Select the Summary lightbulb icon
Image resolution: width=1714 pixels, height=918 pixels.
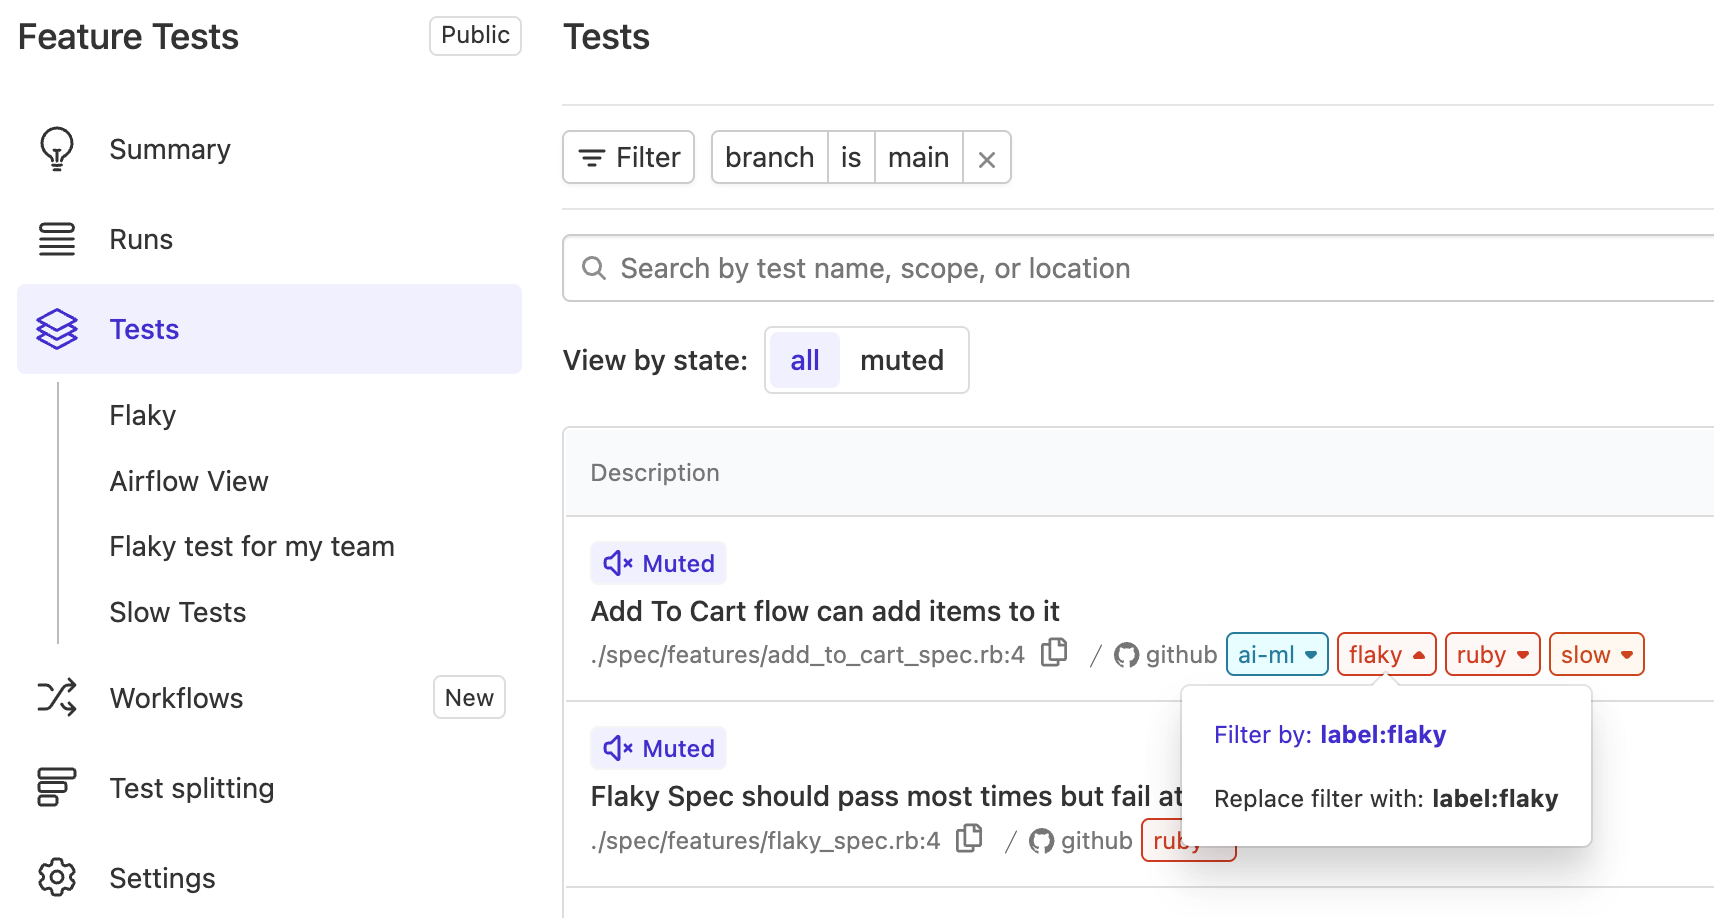(x=57, y=148)
